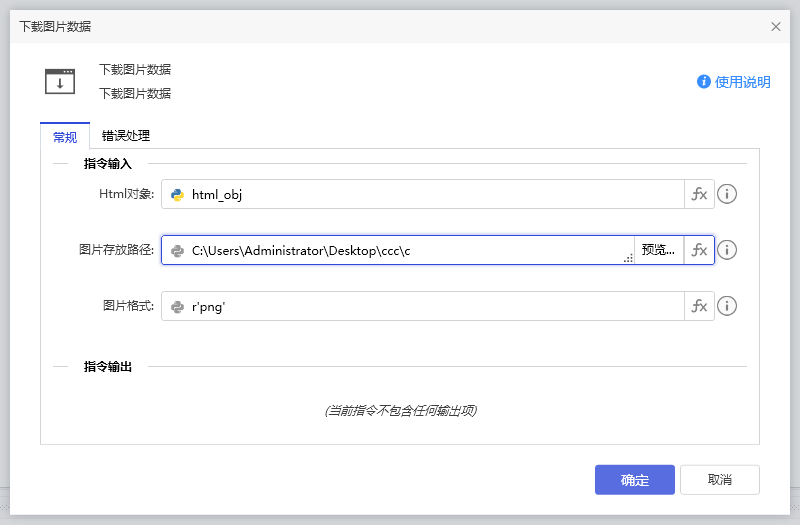Open the 使用说明 help link

[x=734, y=82]
